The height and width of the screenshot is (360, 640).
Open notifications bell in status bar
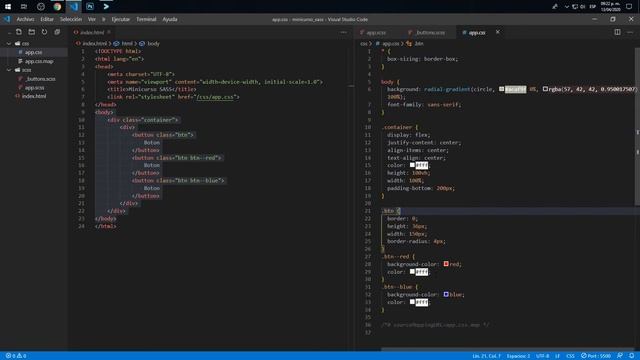(x=631, y=356)
